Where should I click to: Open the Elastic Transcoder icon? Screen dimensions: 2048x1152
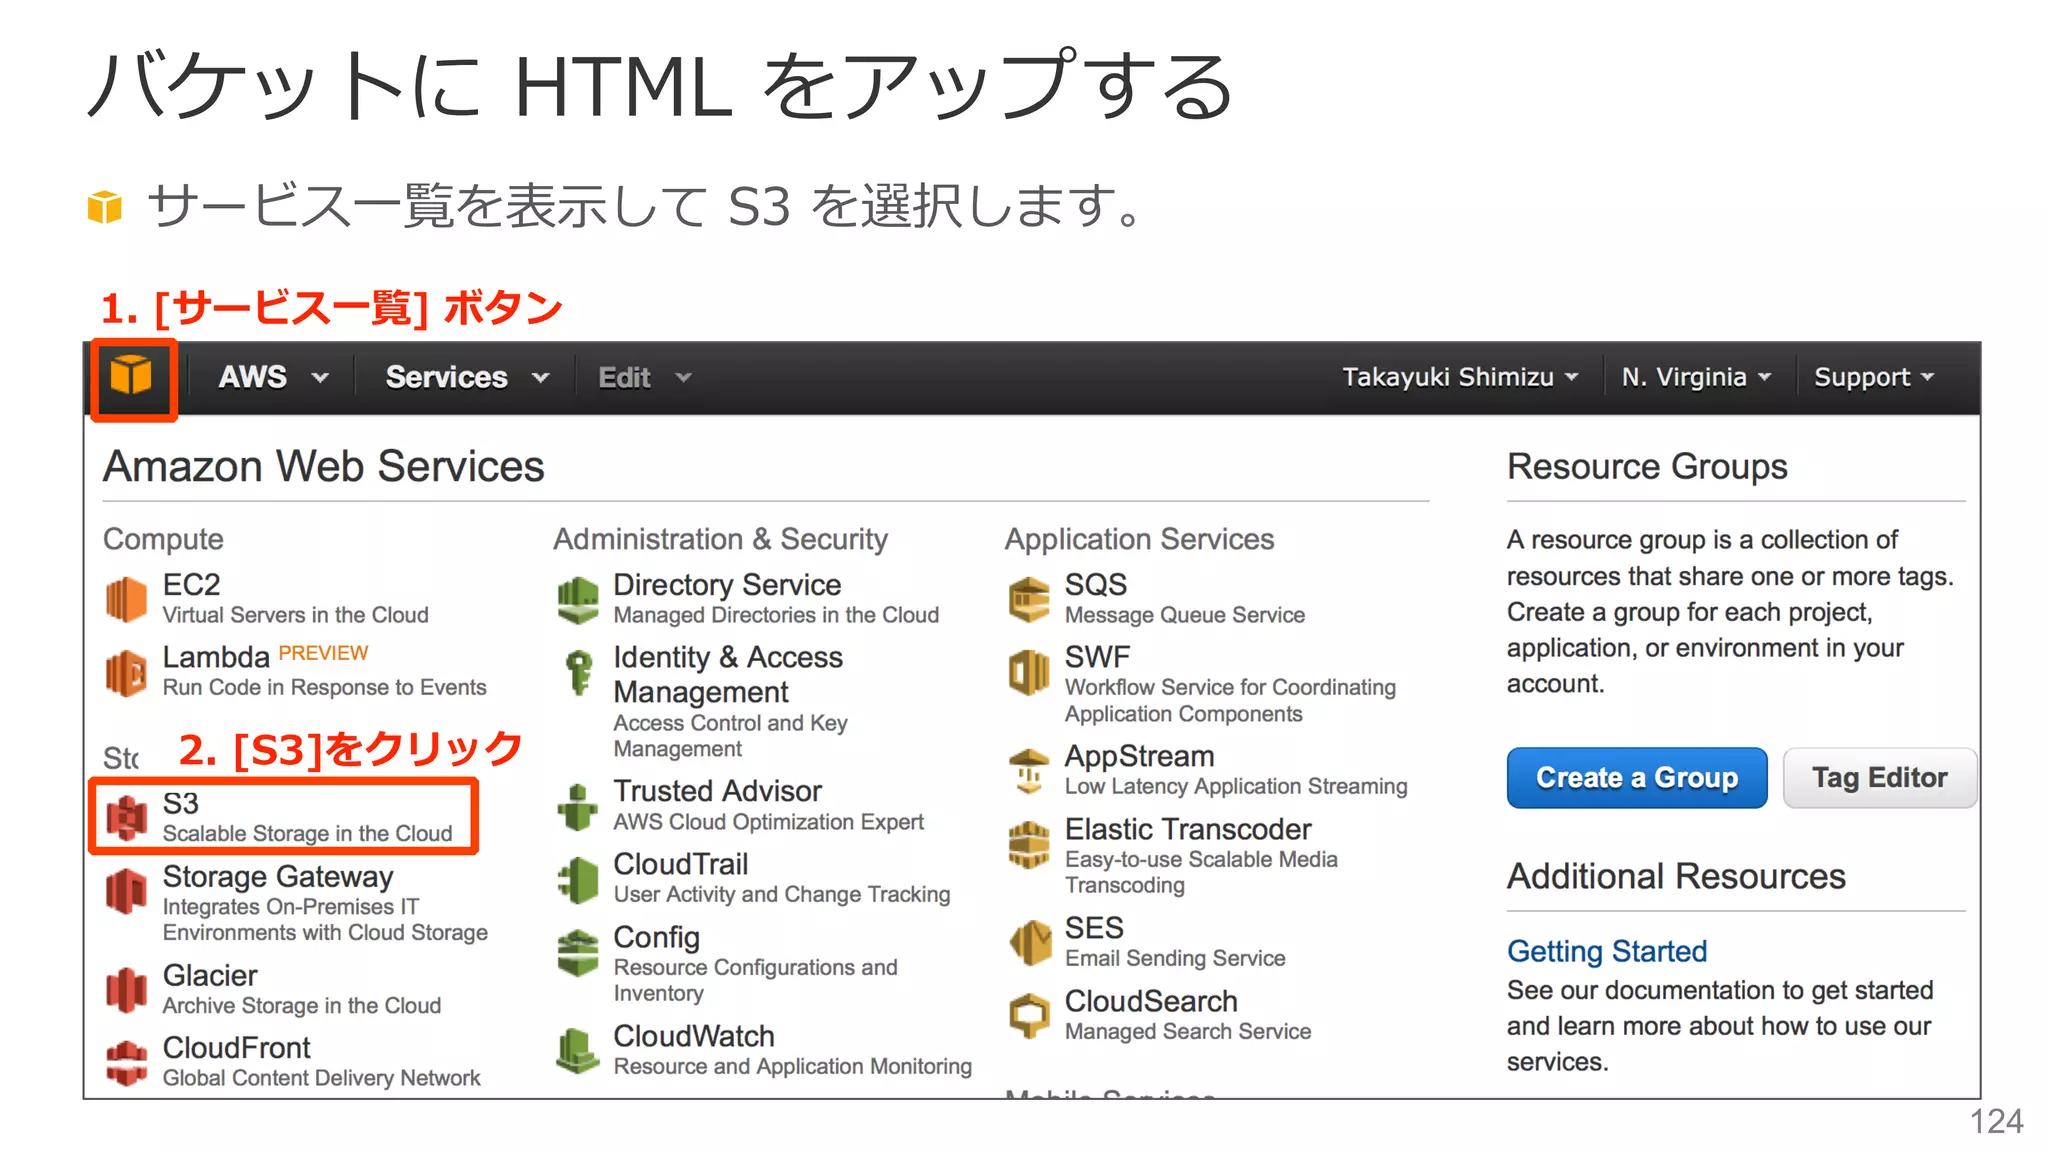pyautogui.click(x=1029, y=844)
